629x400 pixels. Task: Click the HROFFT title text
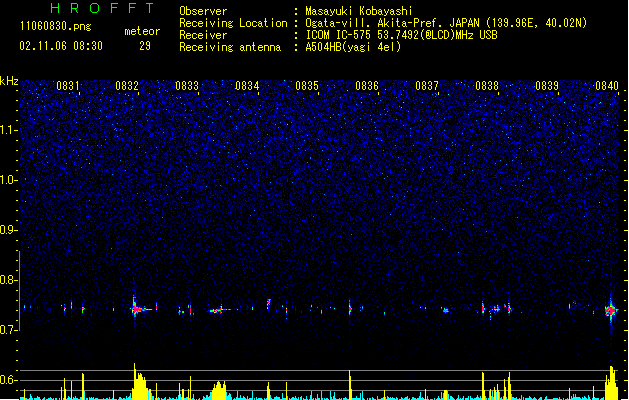pyautogui.click(x=102, y=8)
